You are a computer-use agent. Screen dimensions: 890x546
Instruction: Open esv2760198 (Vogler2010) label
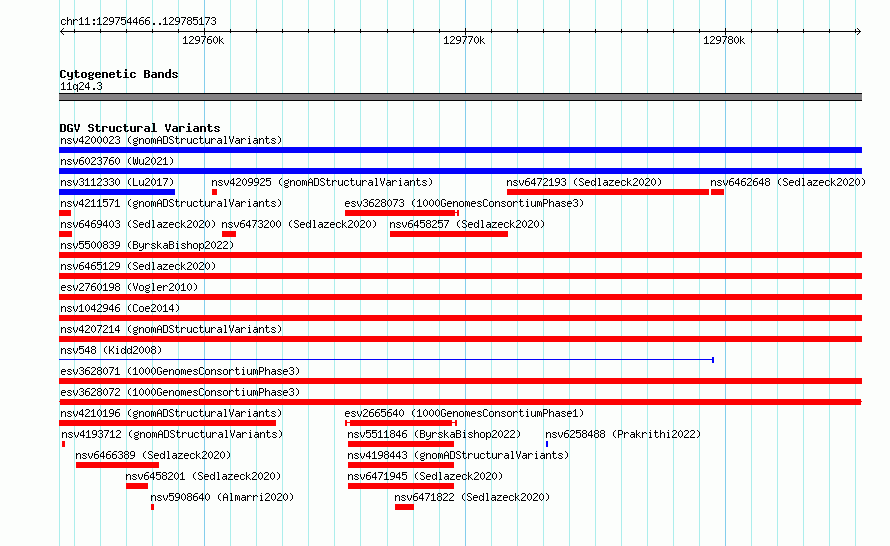[x=129, y=287]
